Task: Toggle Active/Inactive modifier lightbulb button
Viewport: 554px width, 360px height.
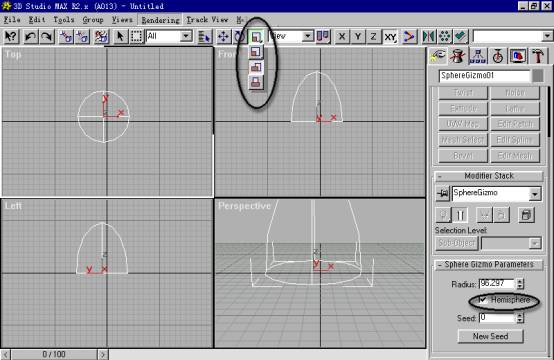Action: pyautogui.click(x=443, y=215)
